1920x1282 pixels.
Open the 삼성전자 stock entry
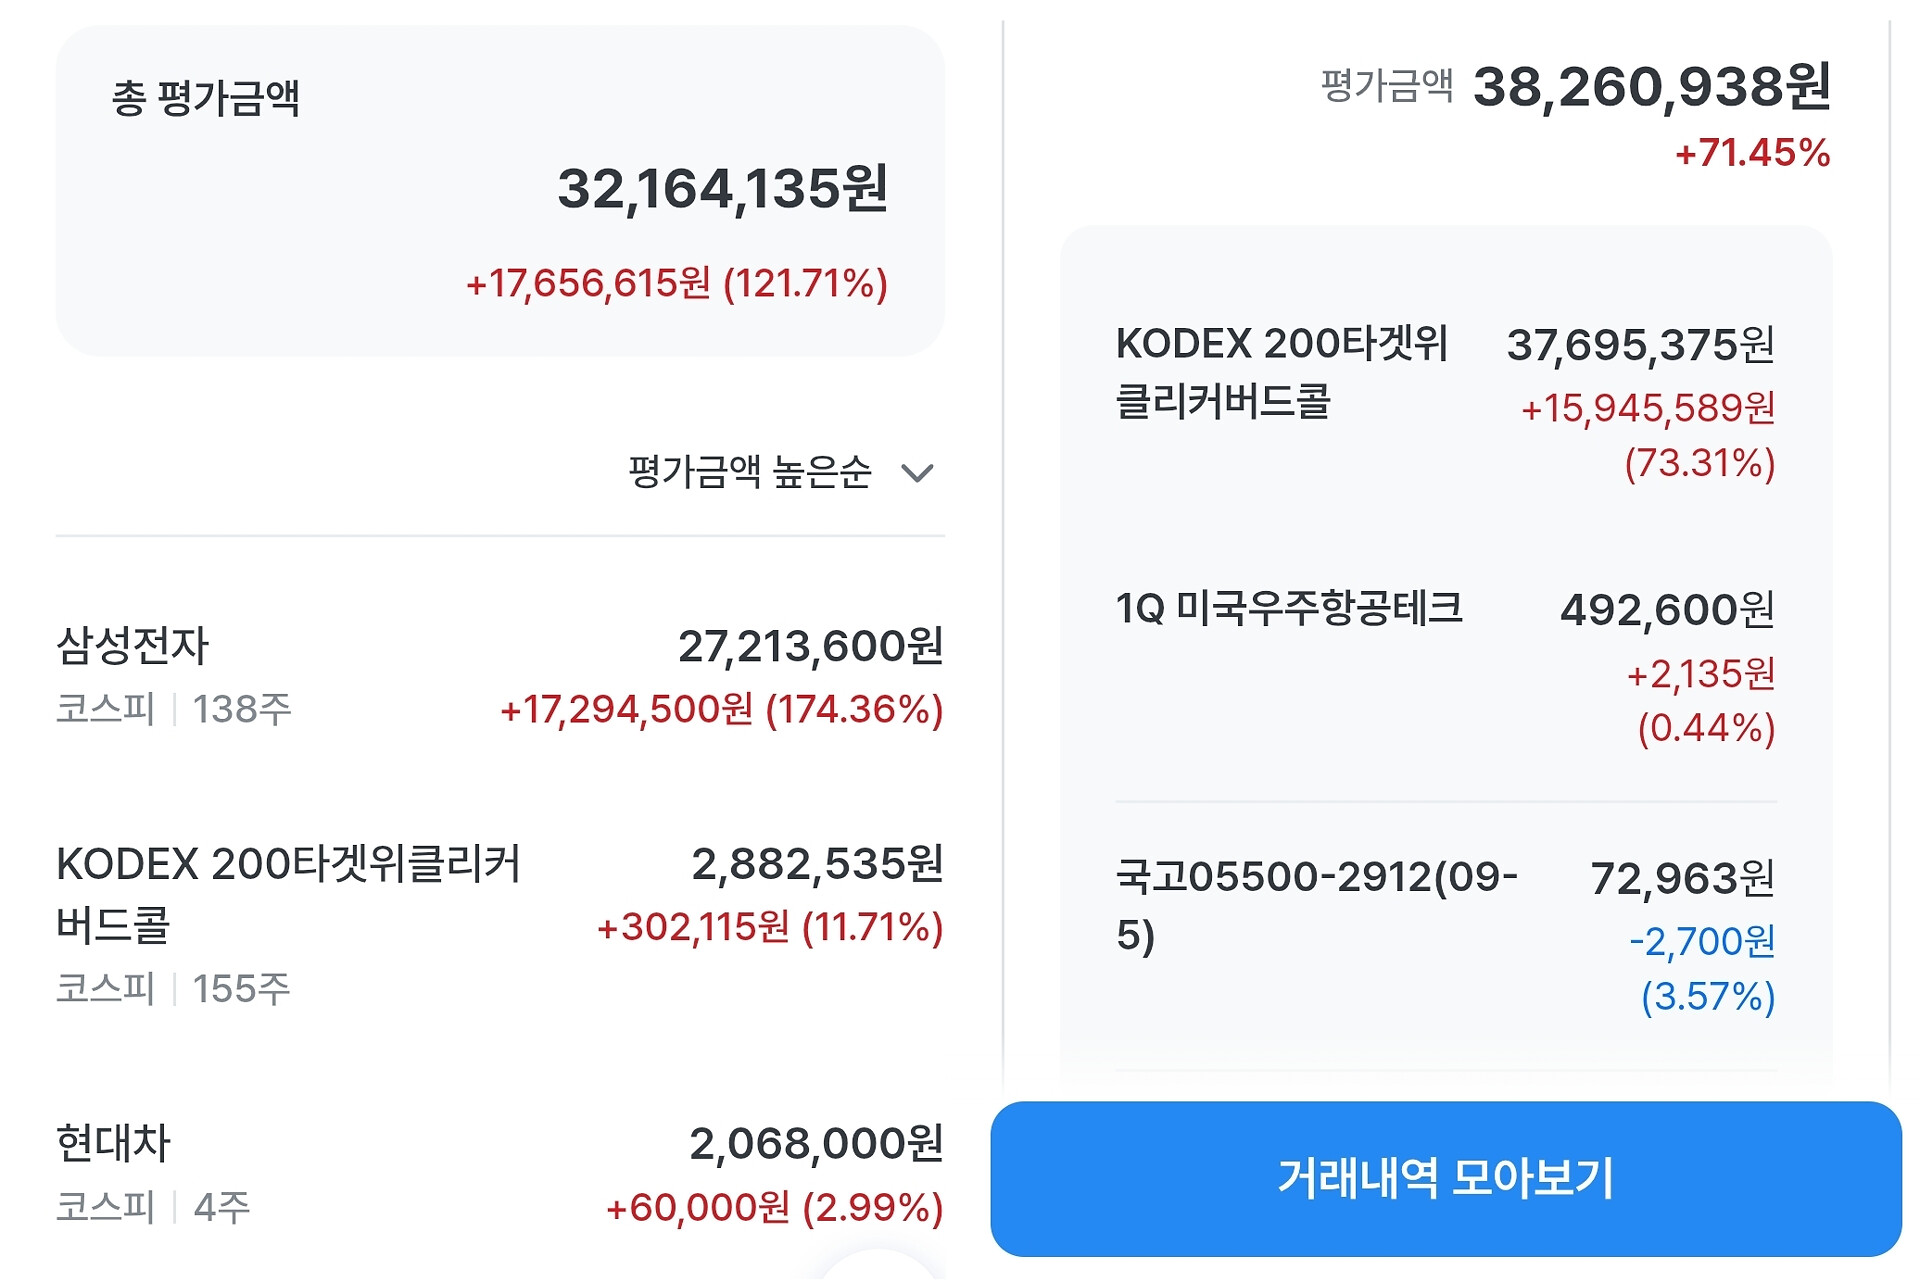coord(133,645)
